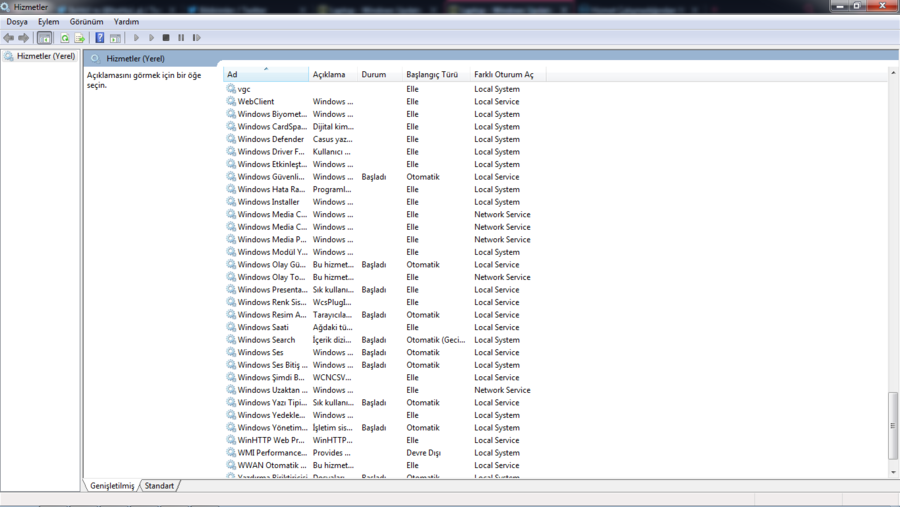Viewport: 900px width, 507px height.
Task: Click the gear icon beside Windows Media P...
Action: 231,239
